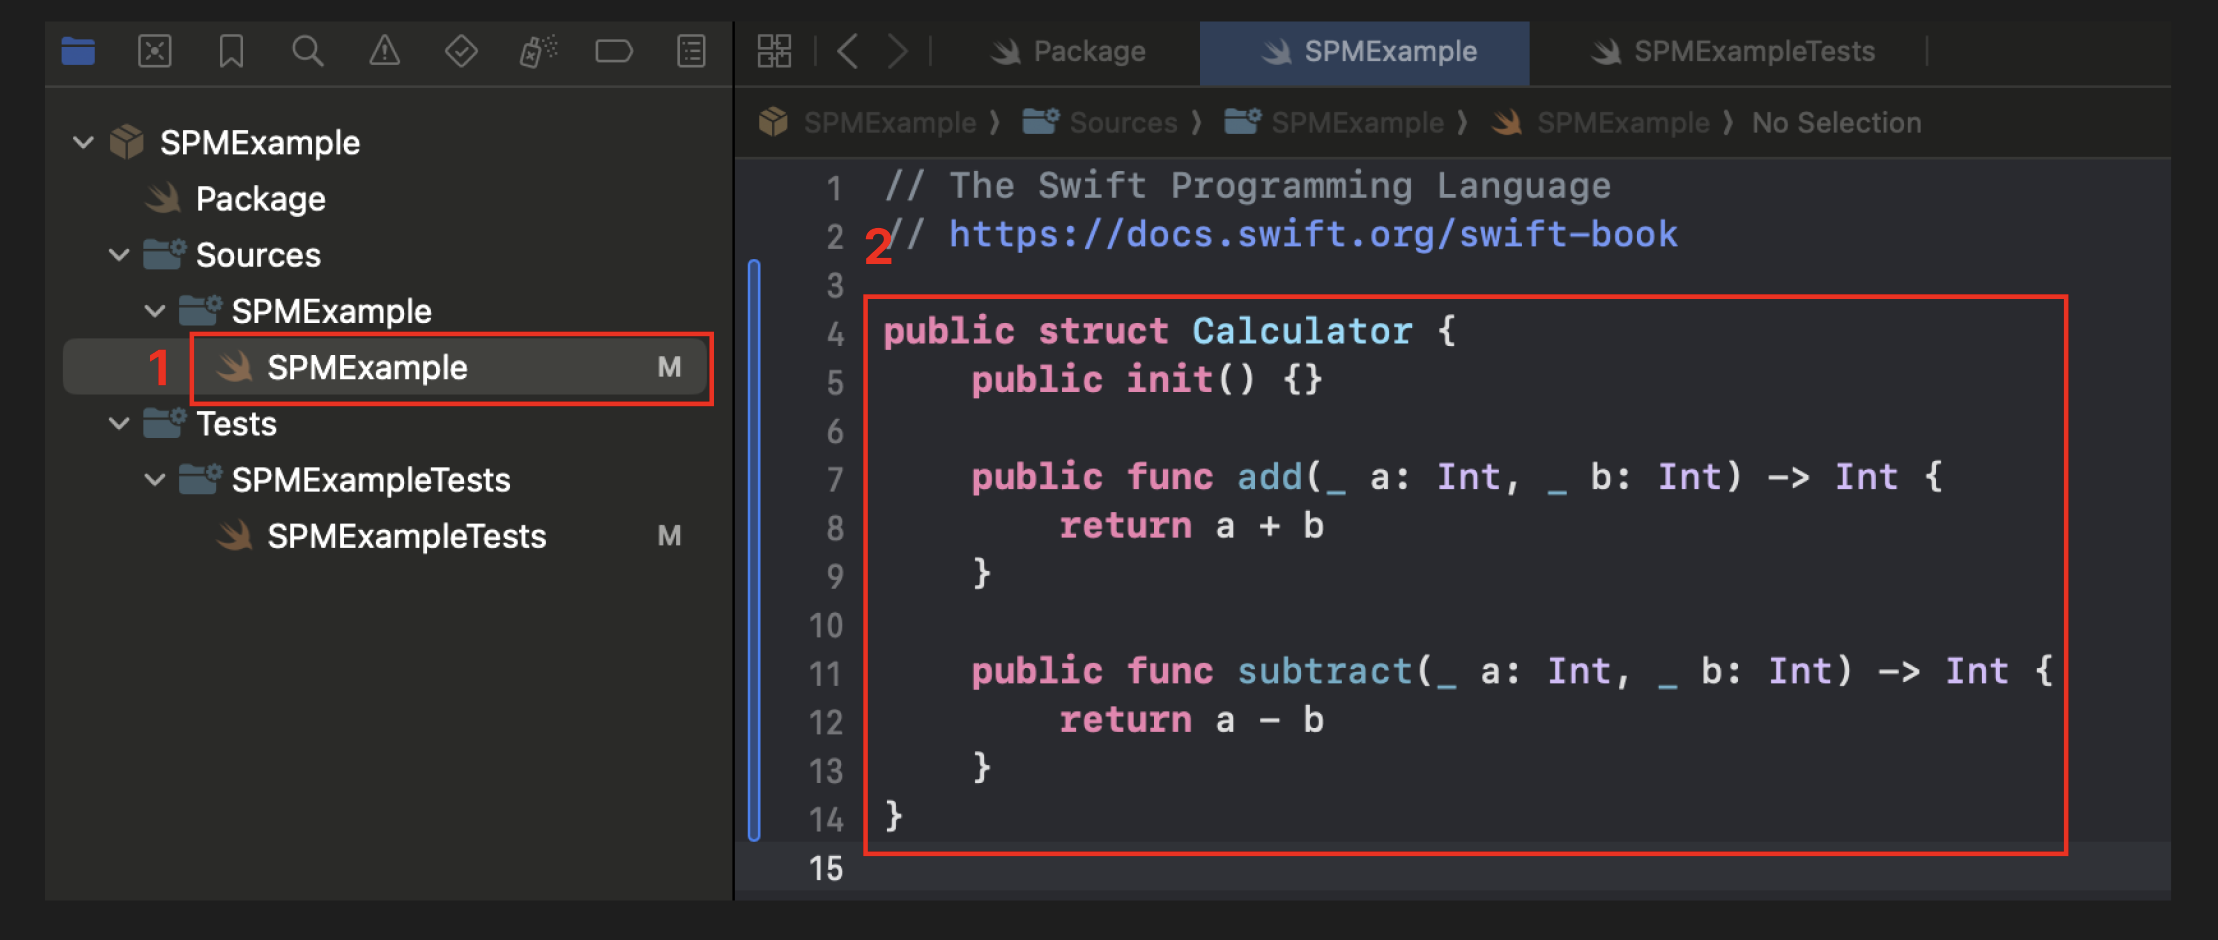Open the Debug navigator spray icon

[x=538, y=51]
